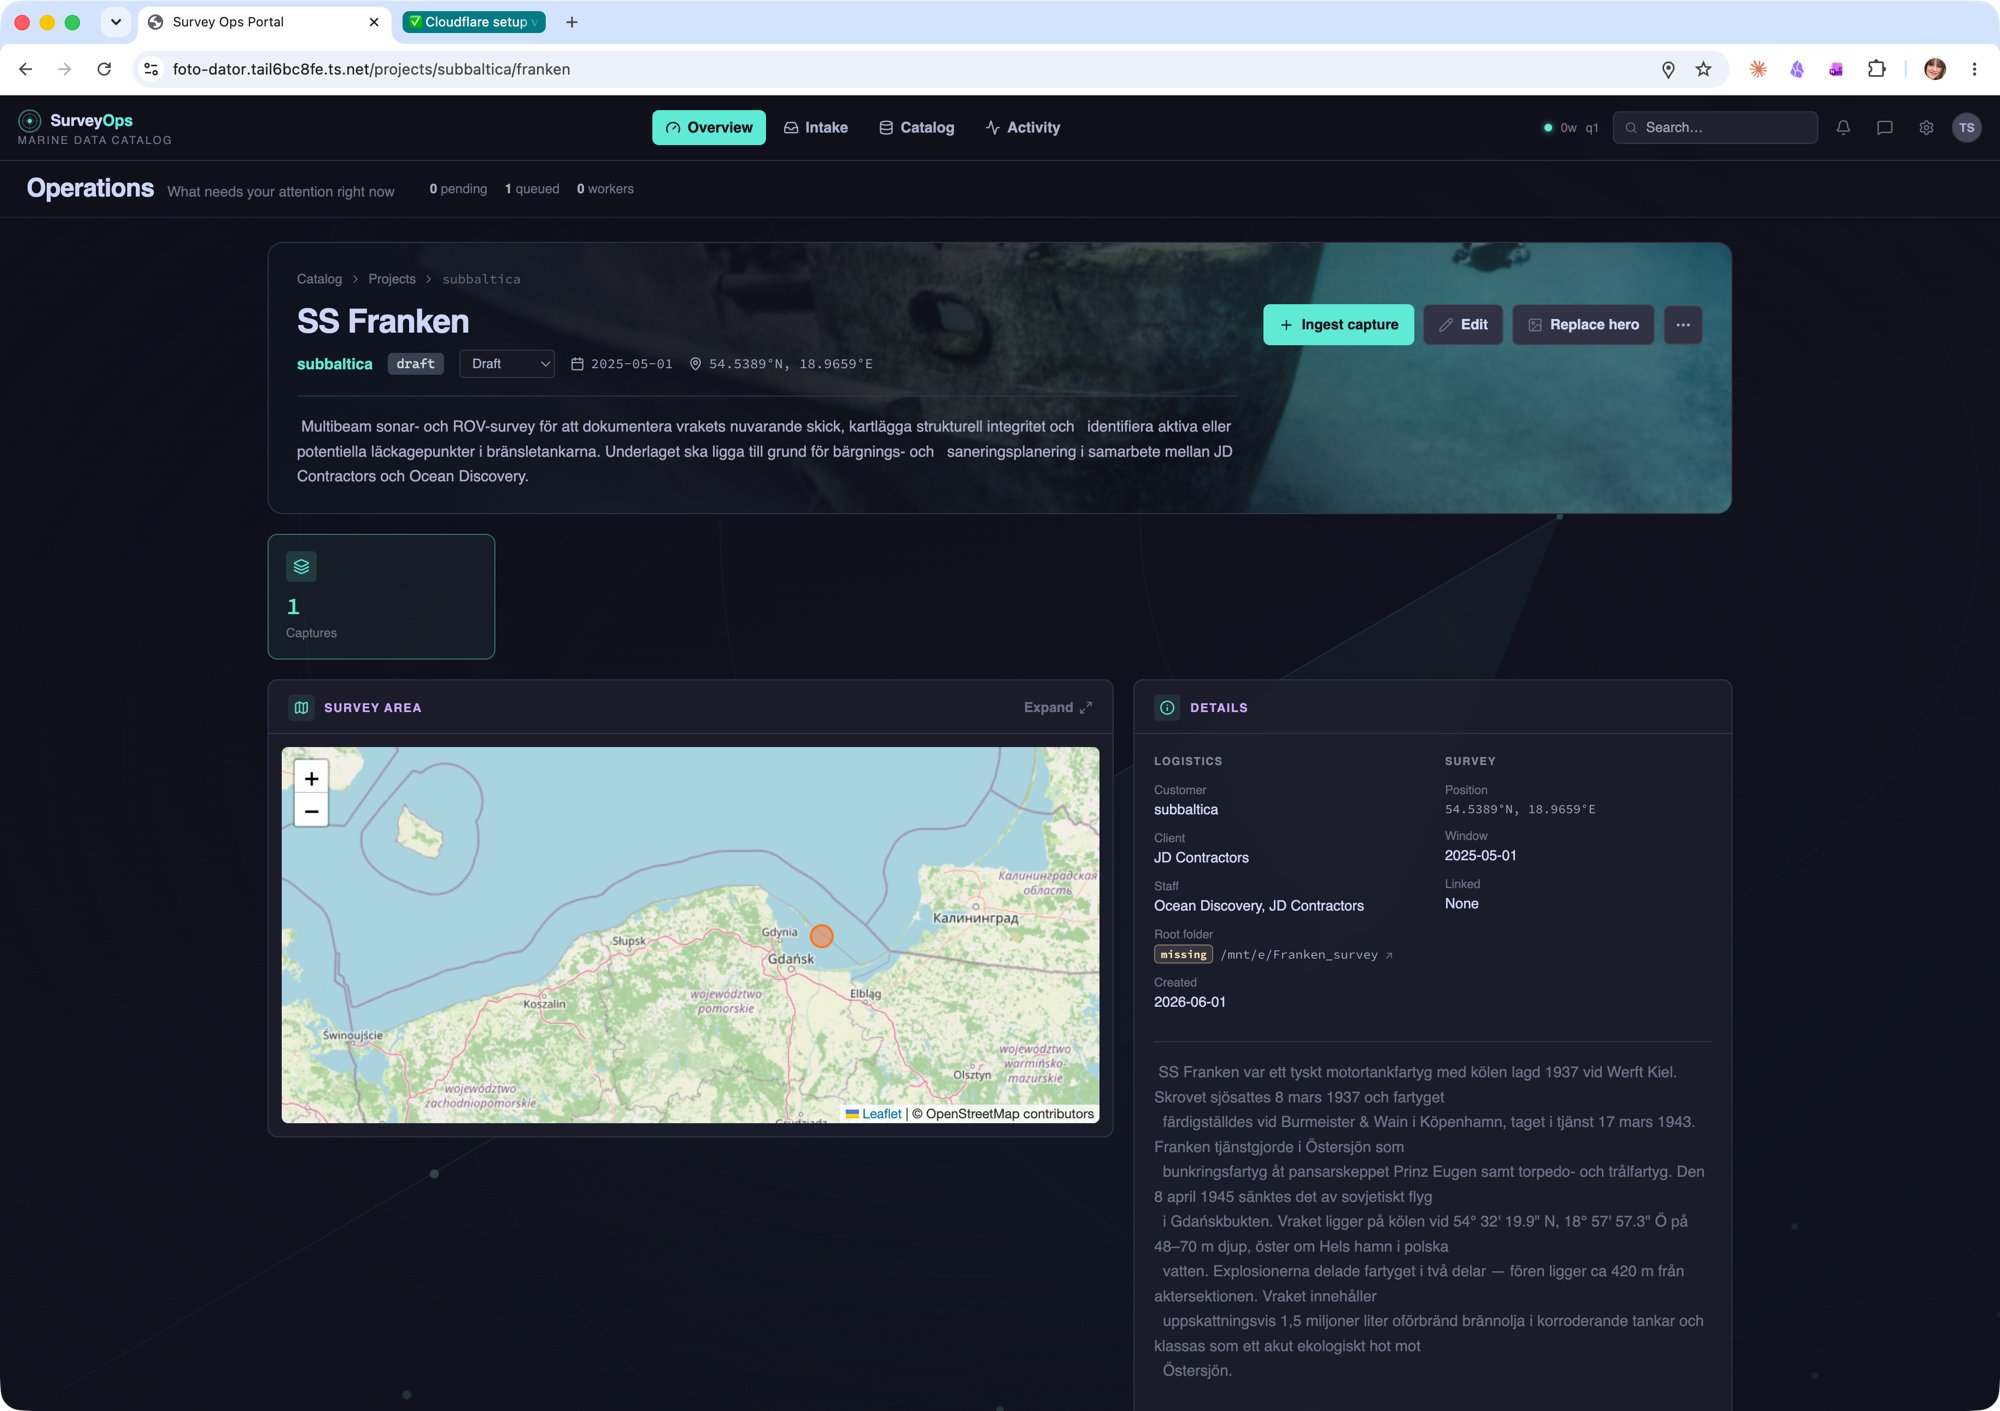Click the 1 queued counter
Image resolution: width=2000 pixels, height=1411 pixels.
(532, 189)
